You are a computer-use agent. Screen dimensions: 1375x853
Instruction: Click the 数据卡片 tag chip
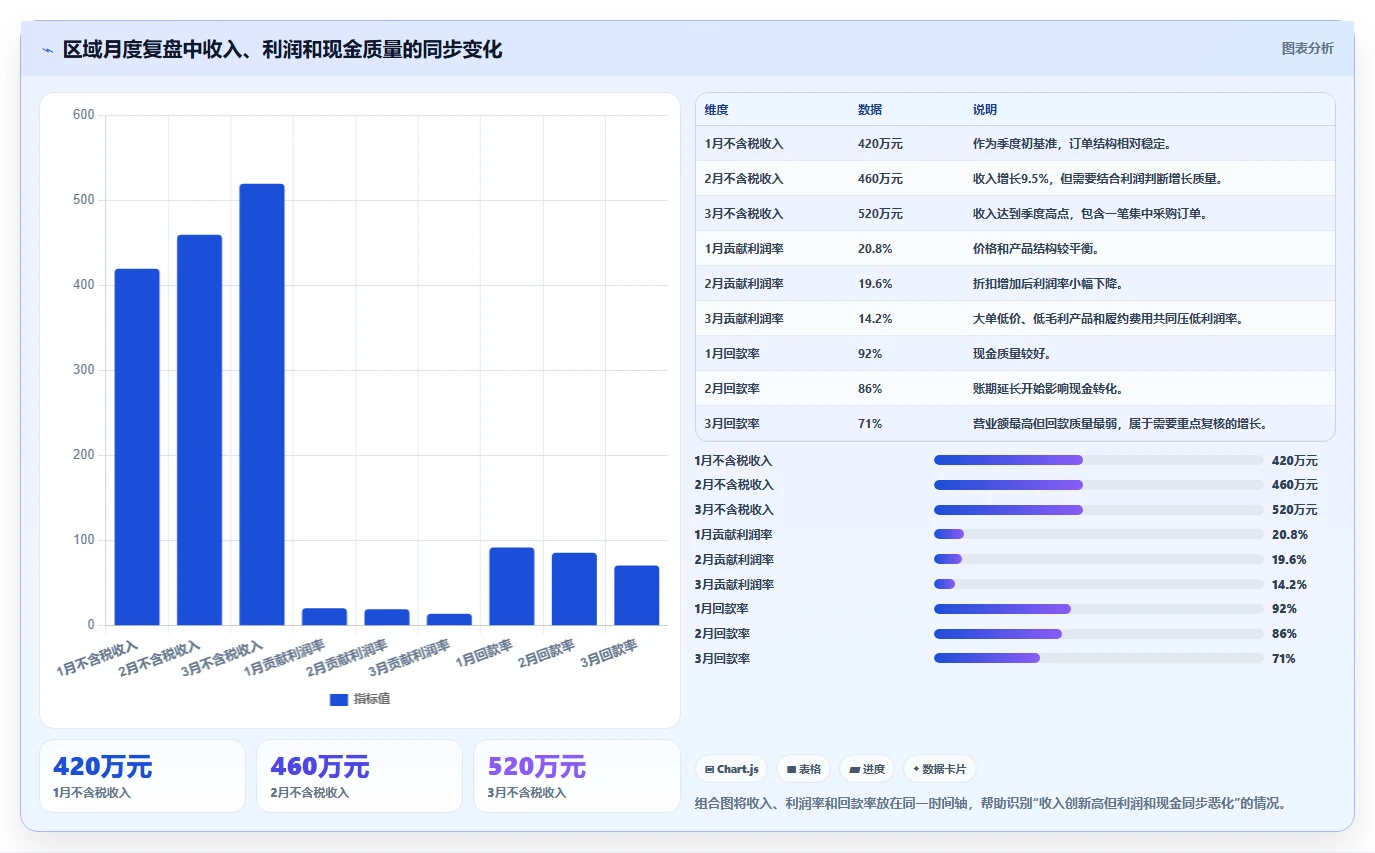[939, 769]
